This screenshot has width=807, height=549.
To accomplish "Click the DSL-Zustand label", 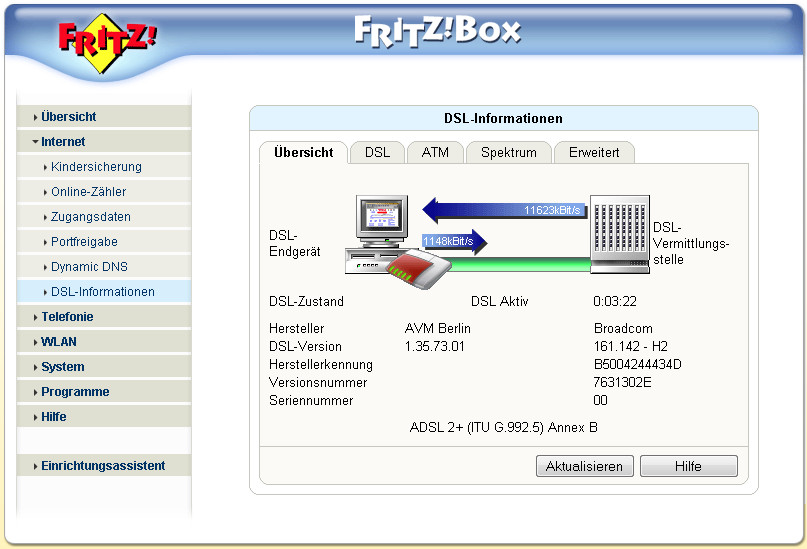I will [306, 302].
